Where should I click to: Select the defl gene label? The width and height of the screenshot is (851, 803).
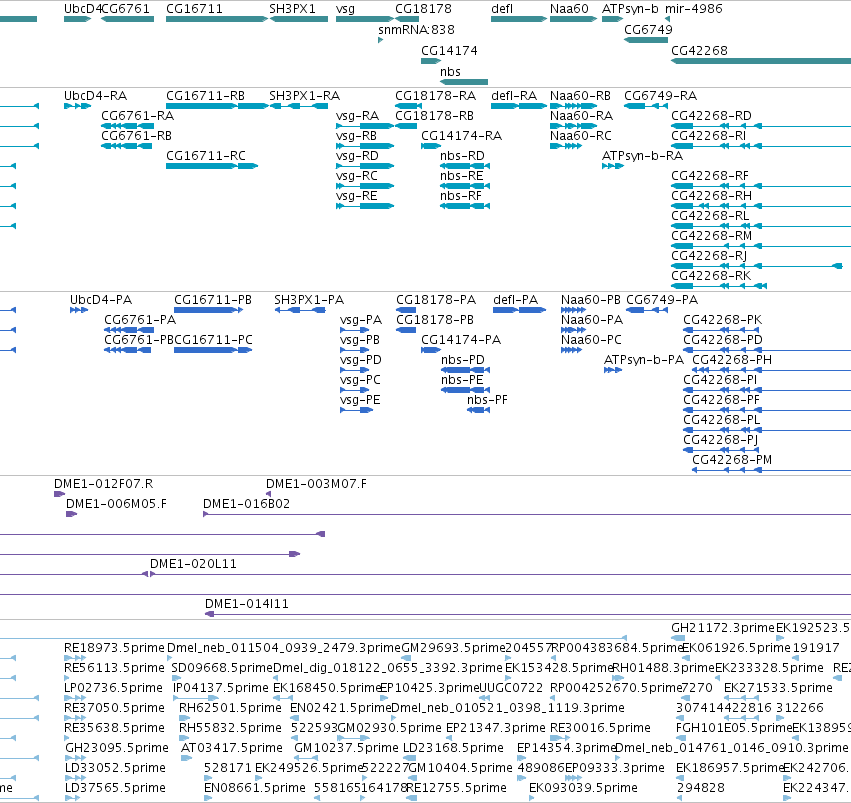click(502, 9)
